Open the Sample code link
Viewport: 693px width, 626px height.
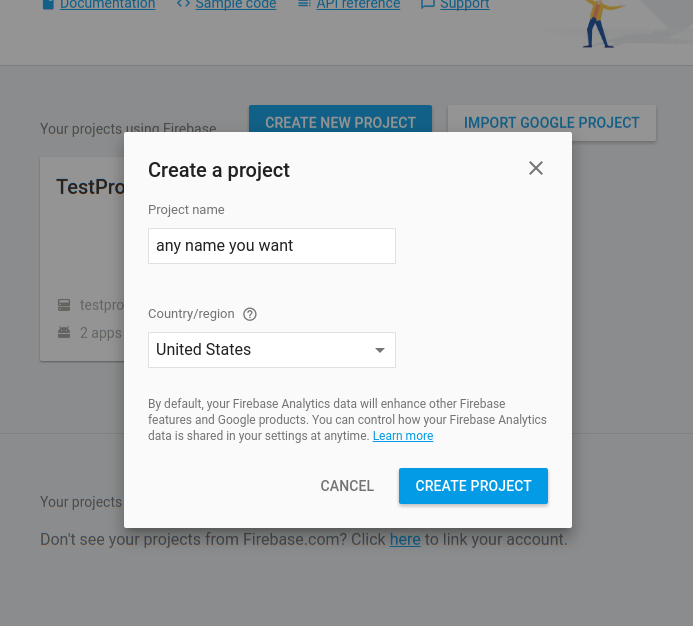pos(236,4)
